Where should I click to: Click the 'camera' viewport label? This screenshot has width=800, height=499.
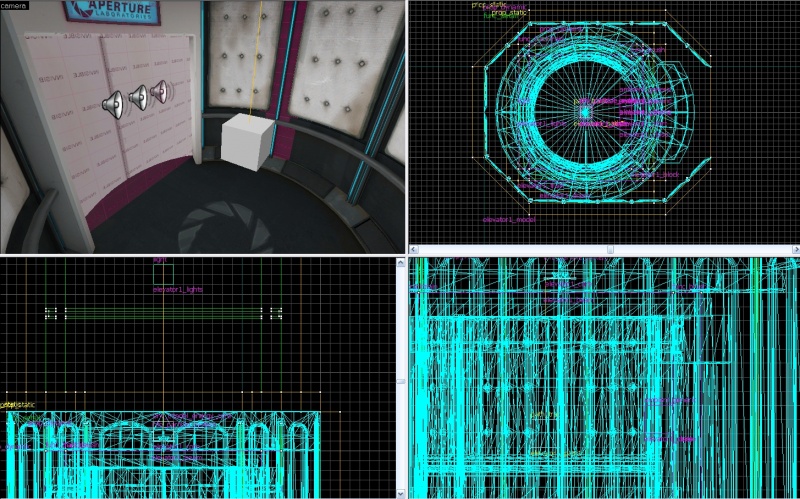(x=13, y=6)
